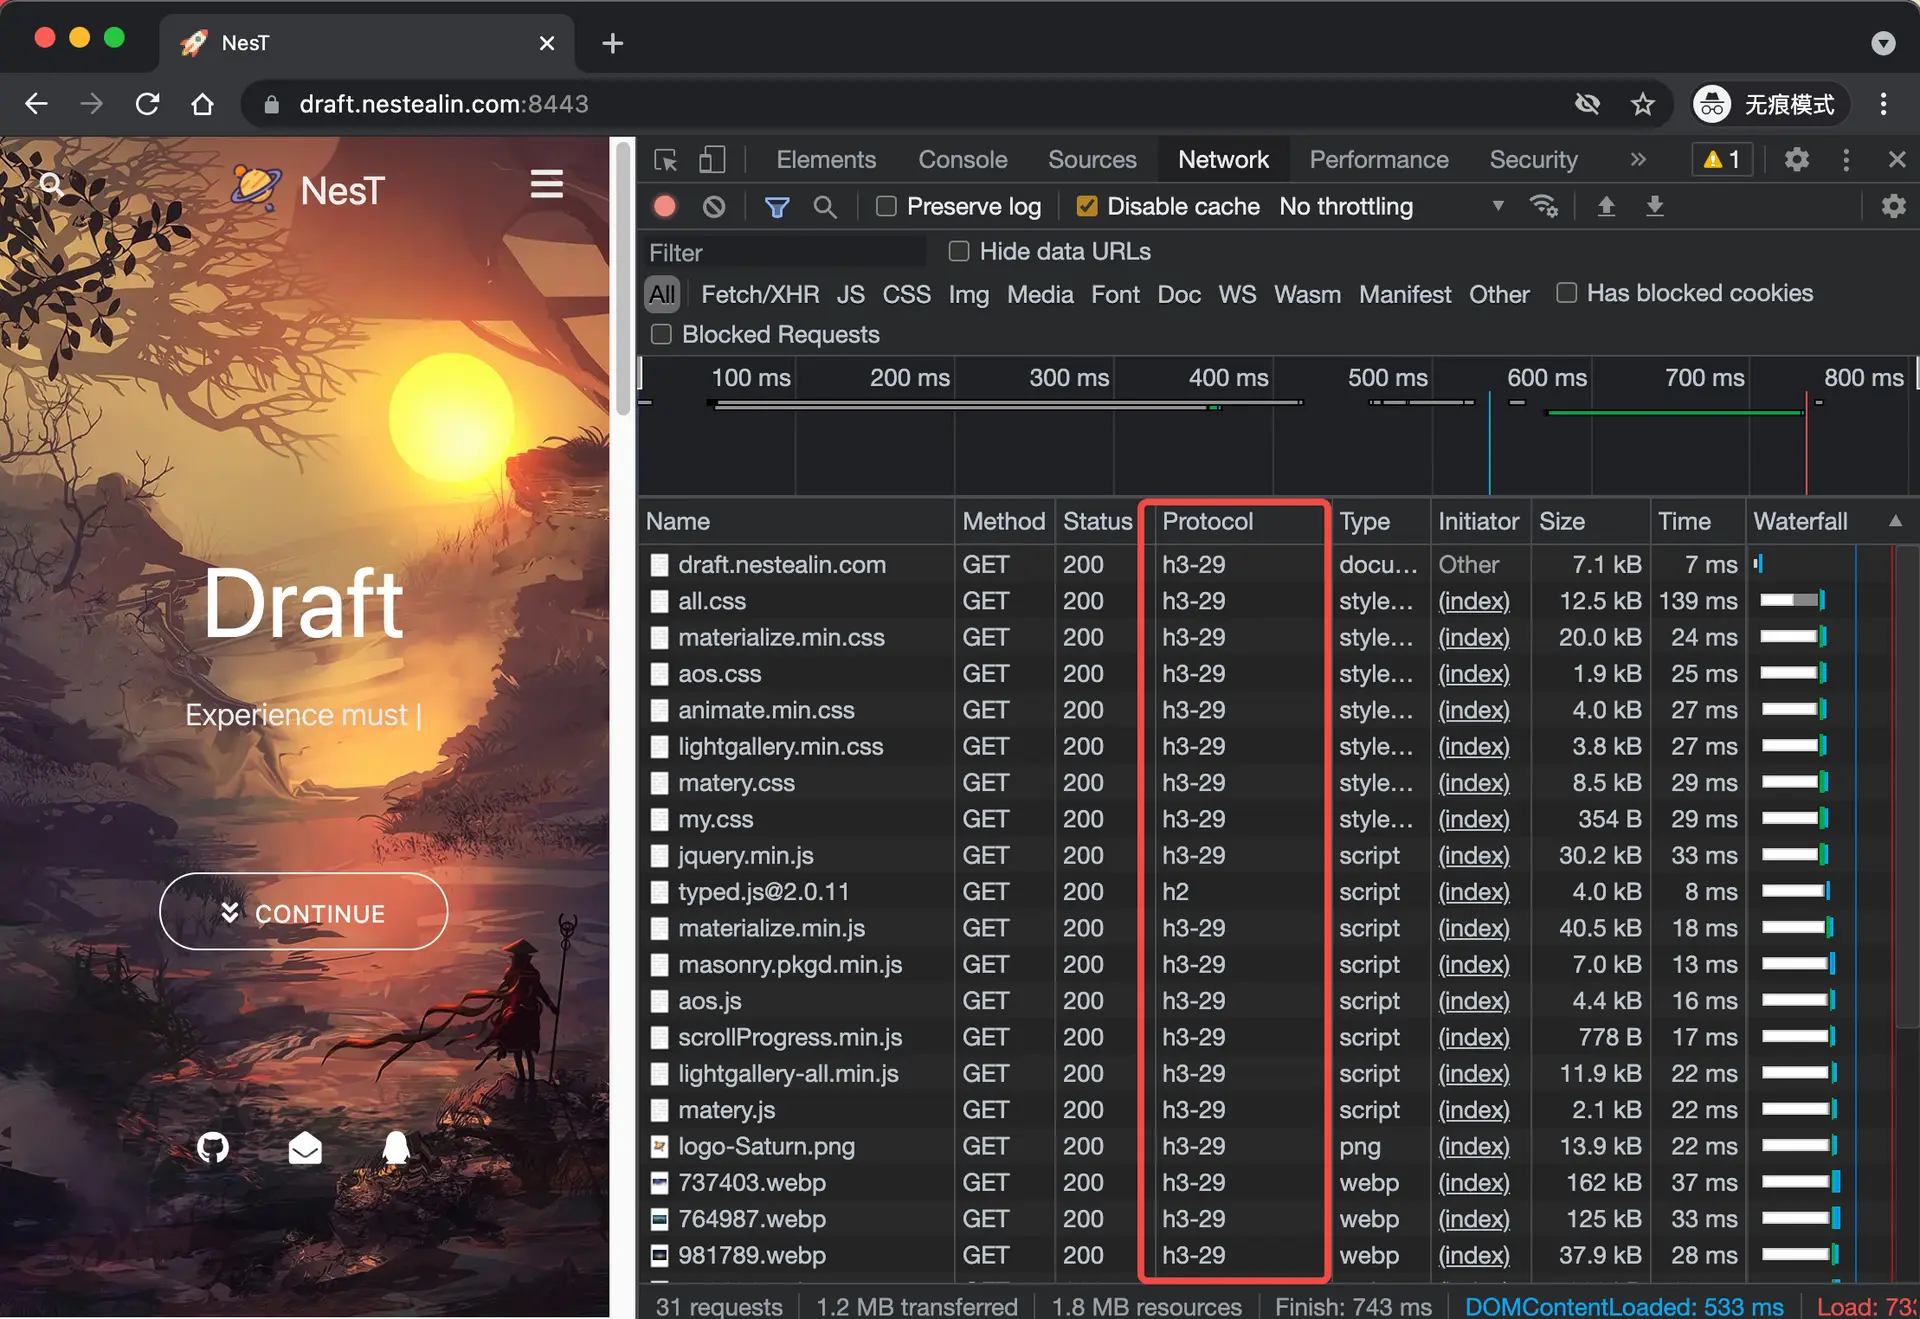Stop recording network log
The height and width of the screenshot is (1319, 1920).
pos(665,206)
